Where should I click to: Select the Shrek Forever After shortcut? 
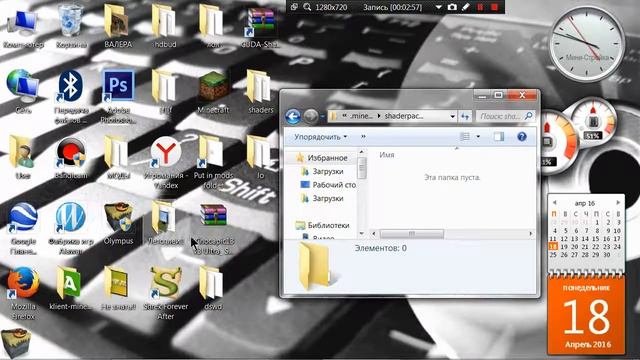pyautogui.click(x=166, y=293)
